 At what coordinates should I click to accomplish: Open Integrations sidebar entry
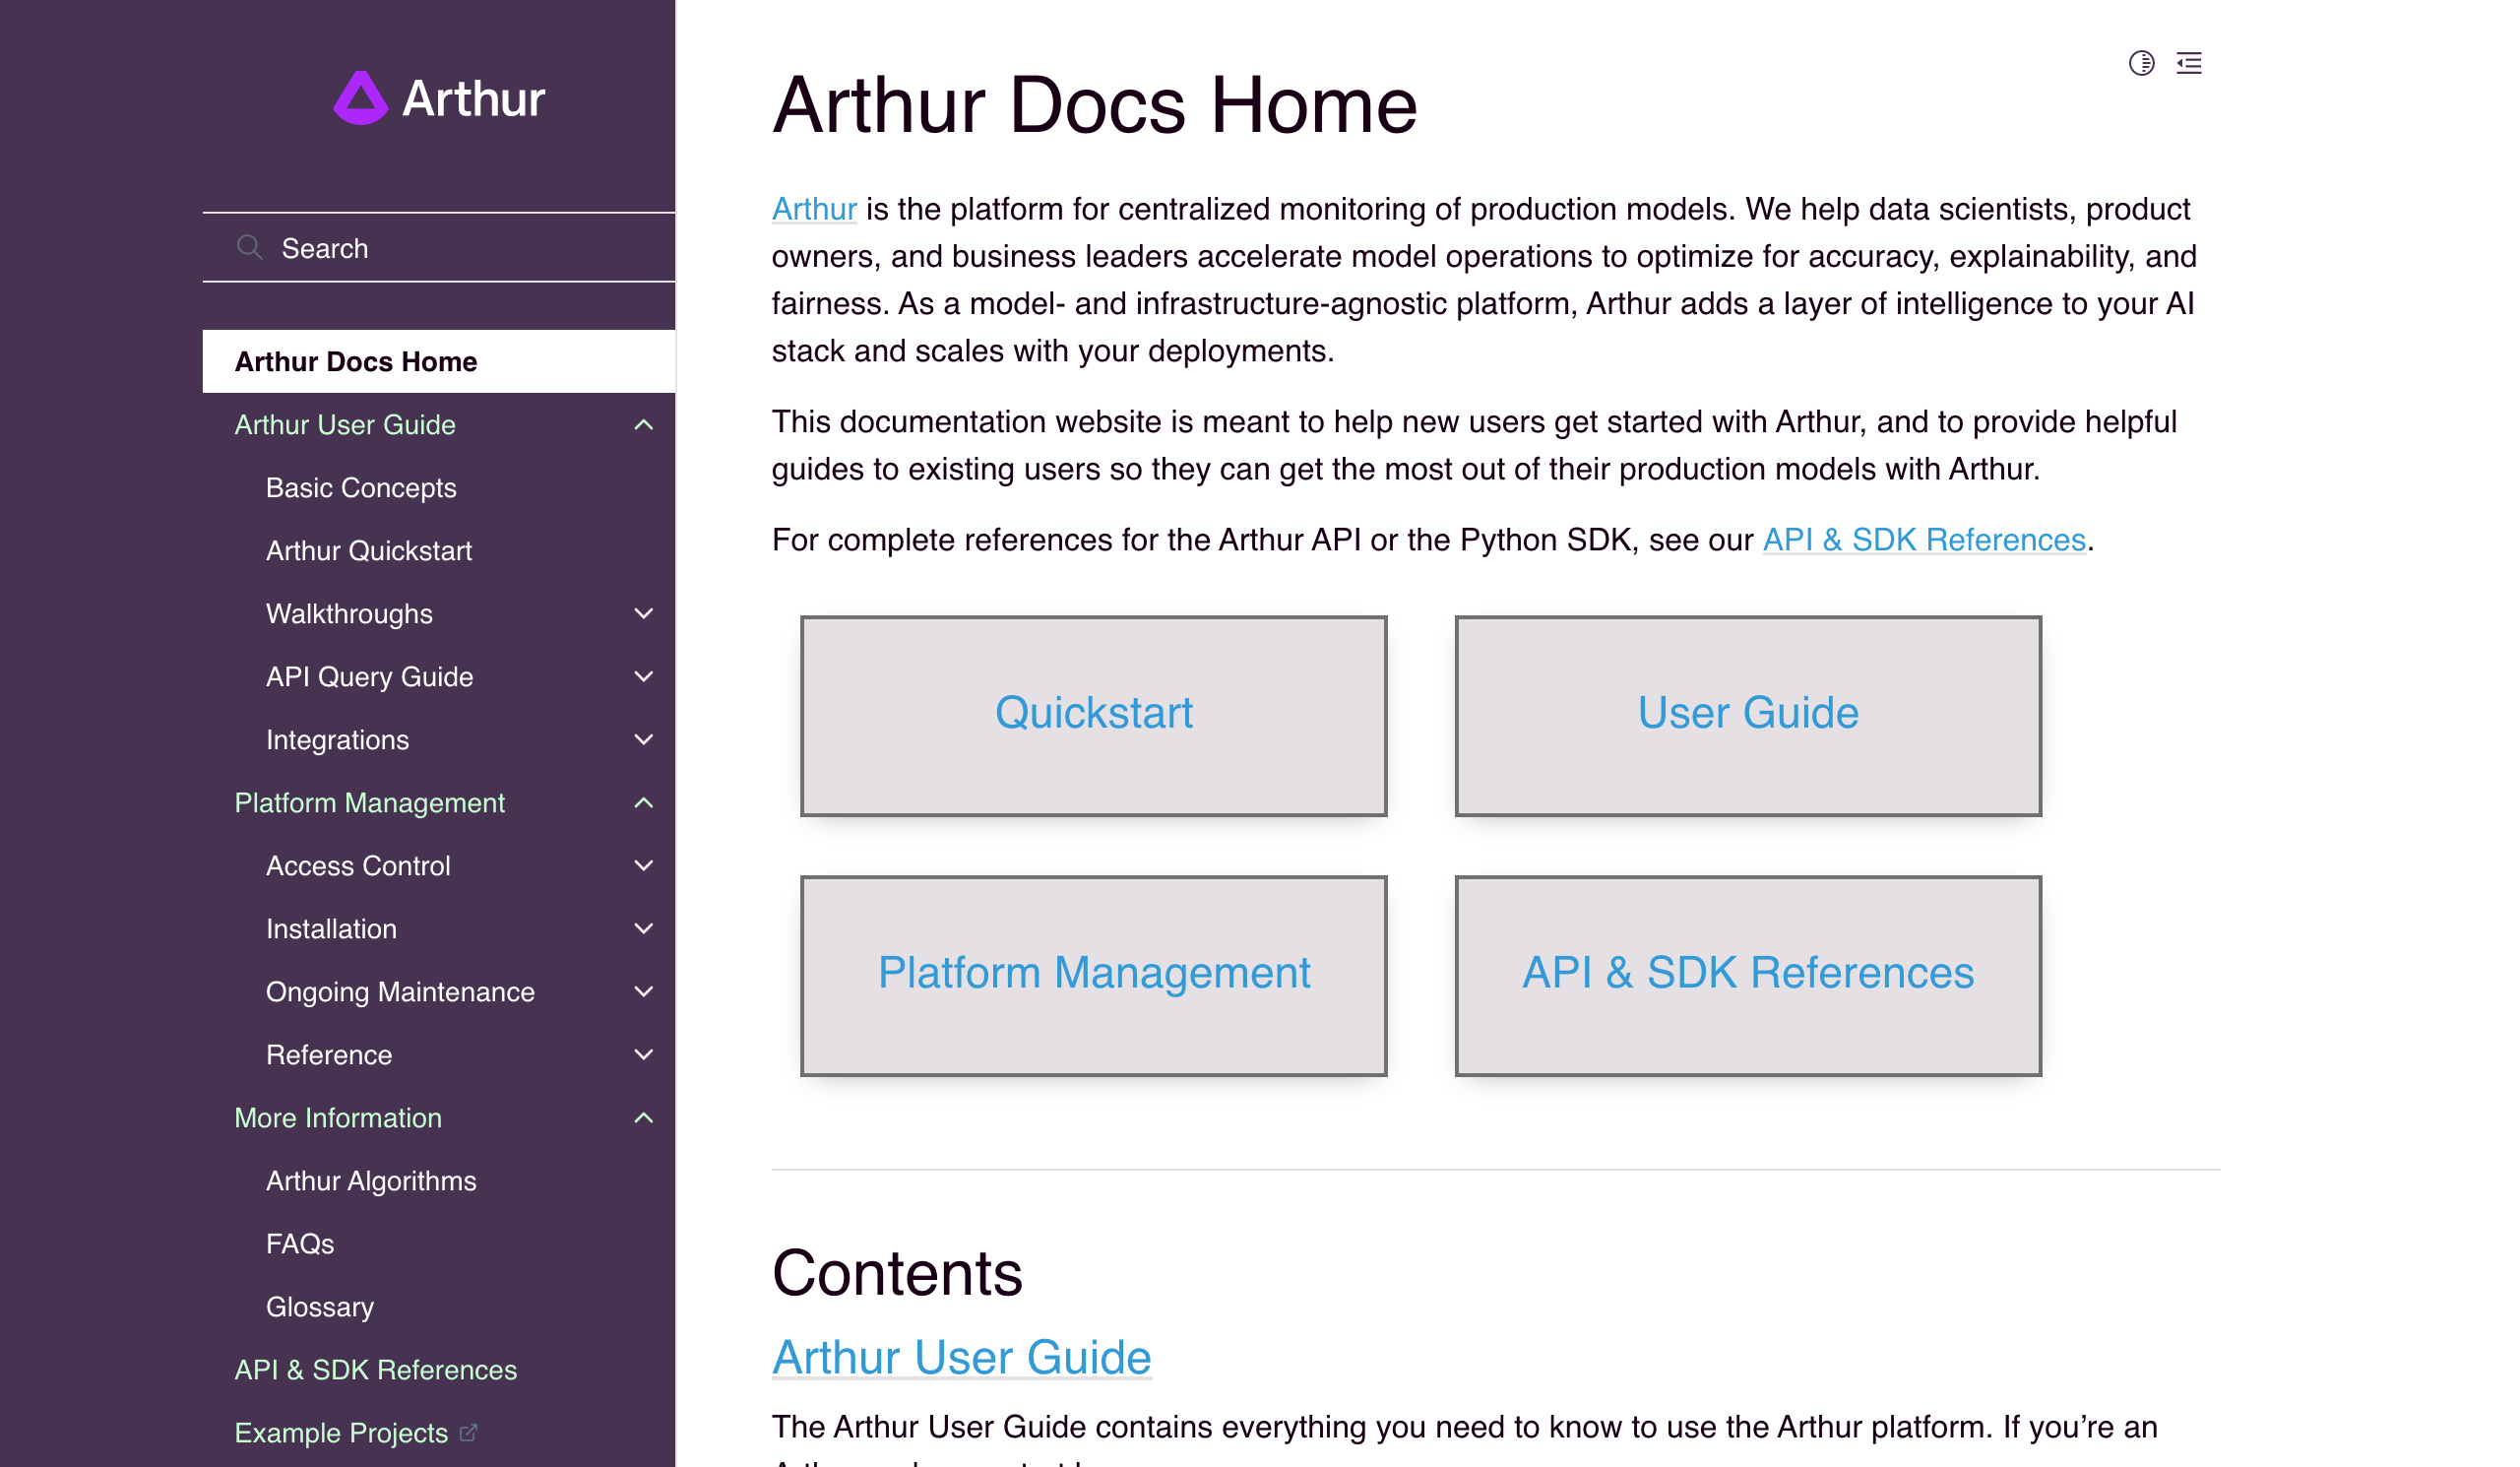[337, 740]
